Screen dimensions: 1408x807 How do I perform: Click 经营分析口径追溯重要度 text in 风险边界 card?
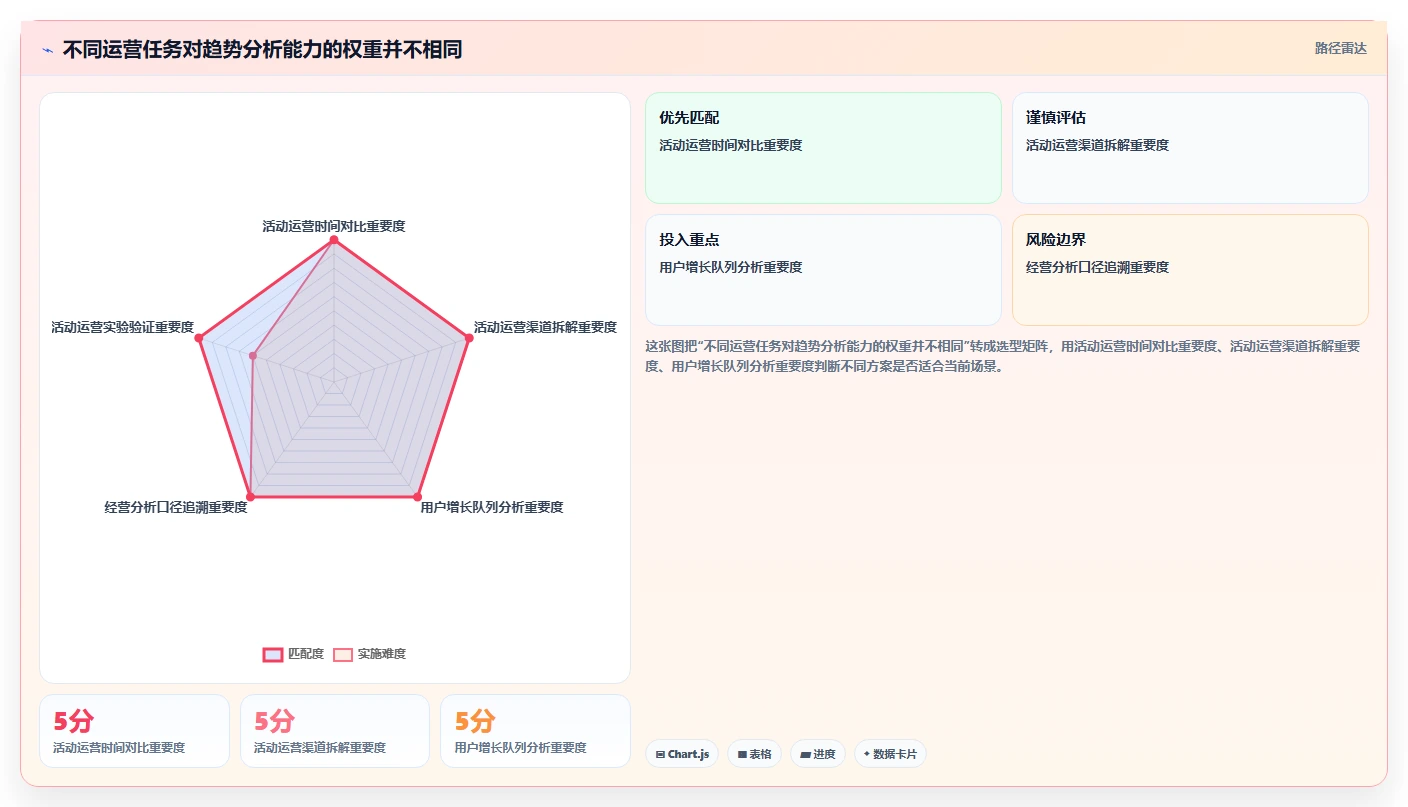pyautogui.click(x=1097, y=267)
